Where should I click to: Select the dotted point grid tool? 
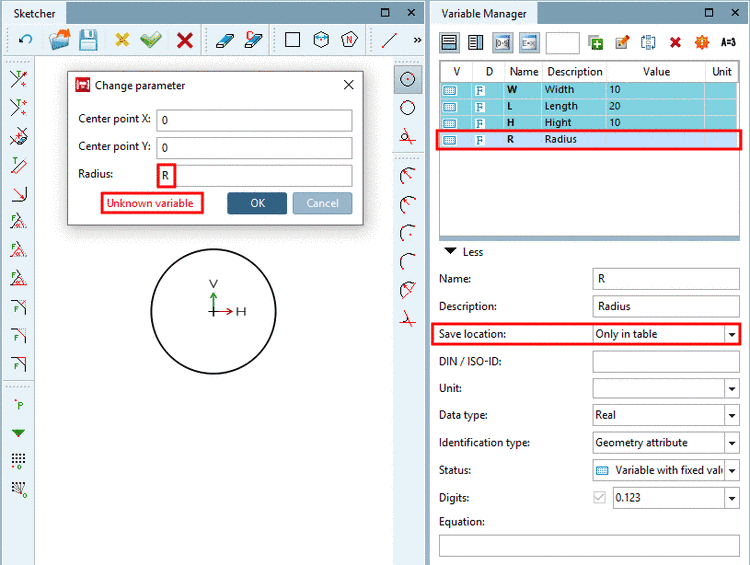[19, 461]
